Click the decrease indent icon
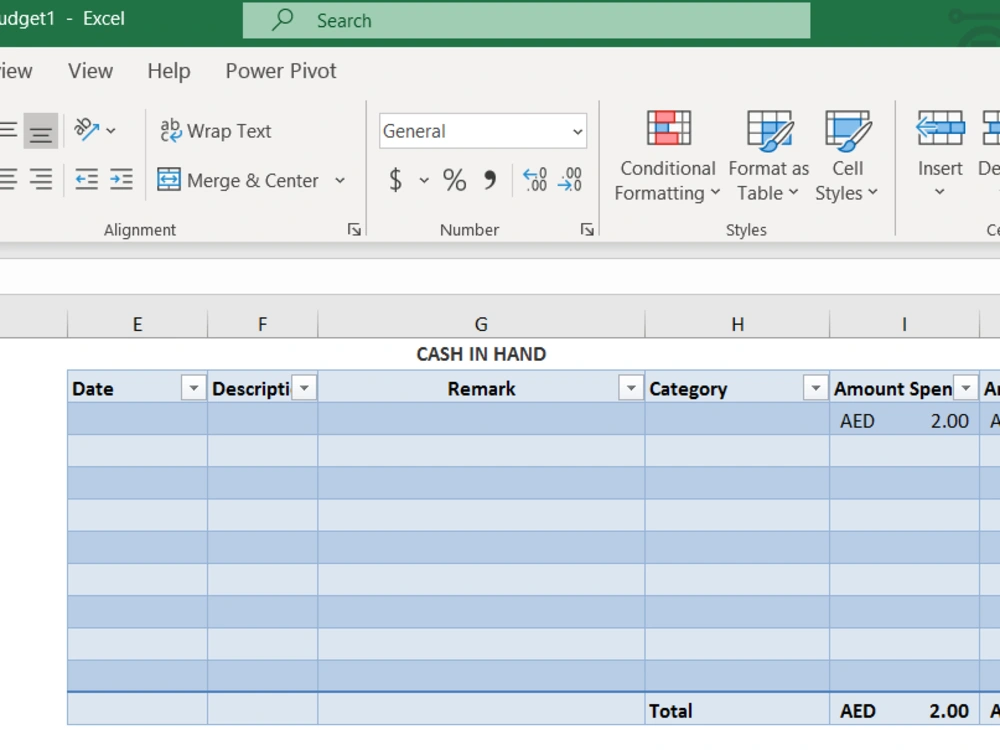The height and width of the screenshot is (750, 1000). coord(86,180)
